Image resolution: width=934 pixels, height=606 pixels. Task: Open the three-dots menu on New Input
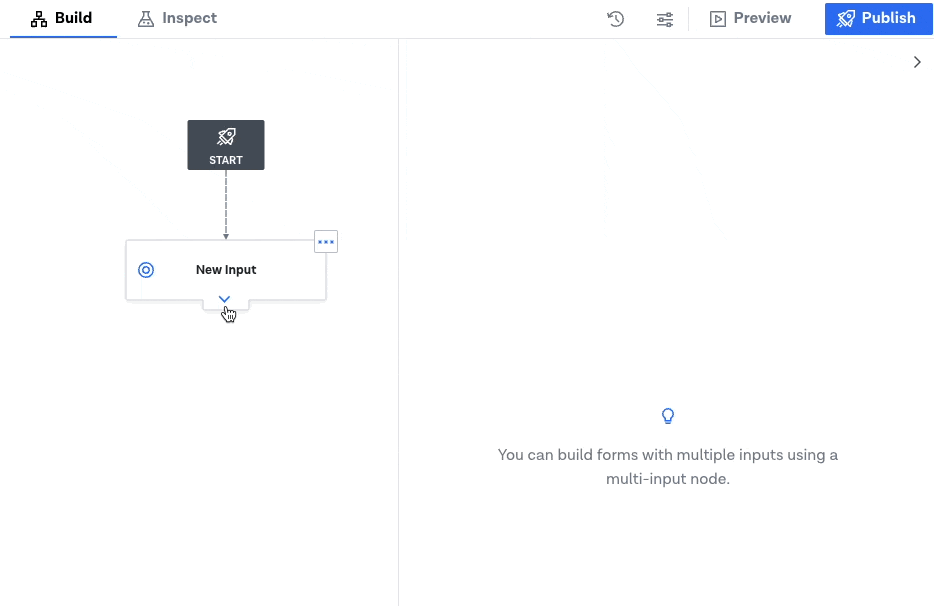coord(326,241)
